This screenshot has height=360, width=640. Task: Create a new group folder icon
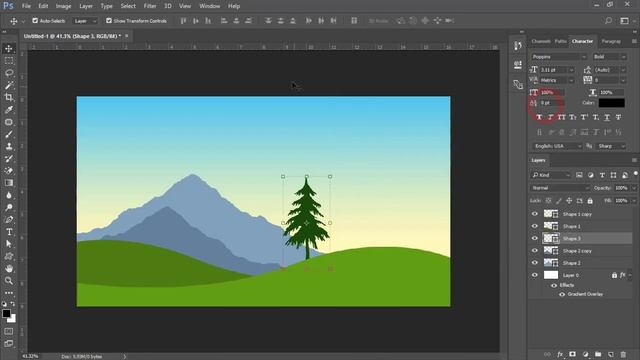[598, 354]
